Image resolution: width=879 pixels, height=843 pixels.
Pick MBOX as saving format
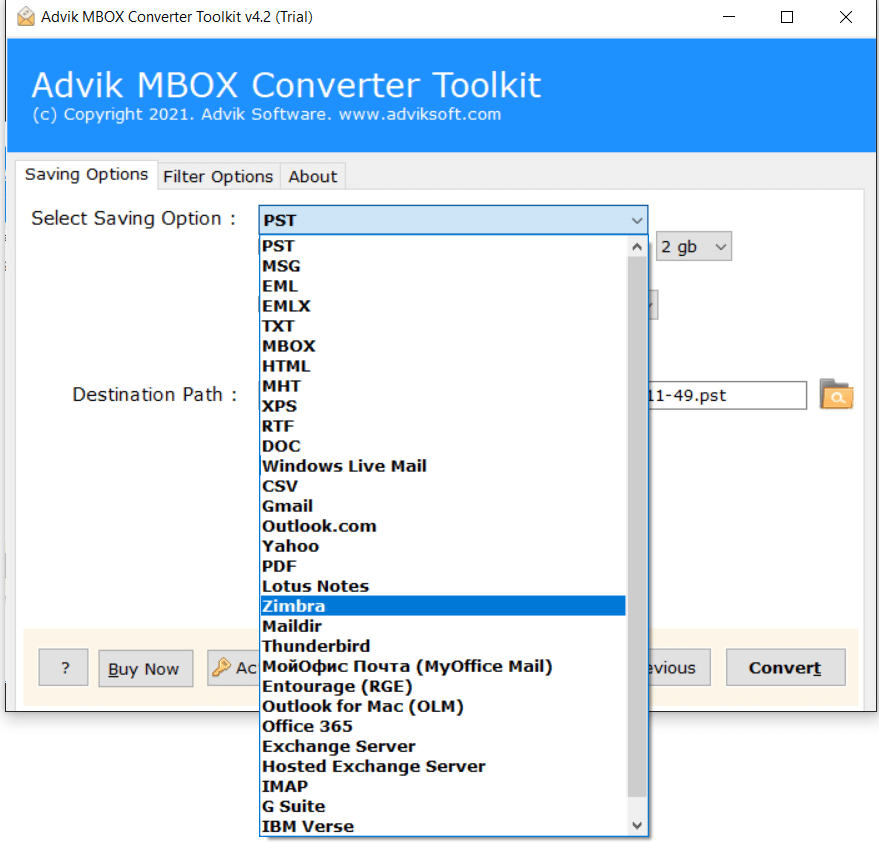tap(443, 346)
